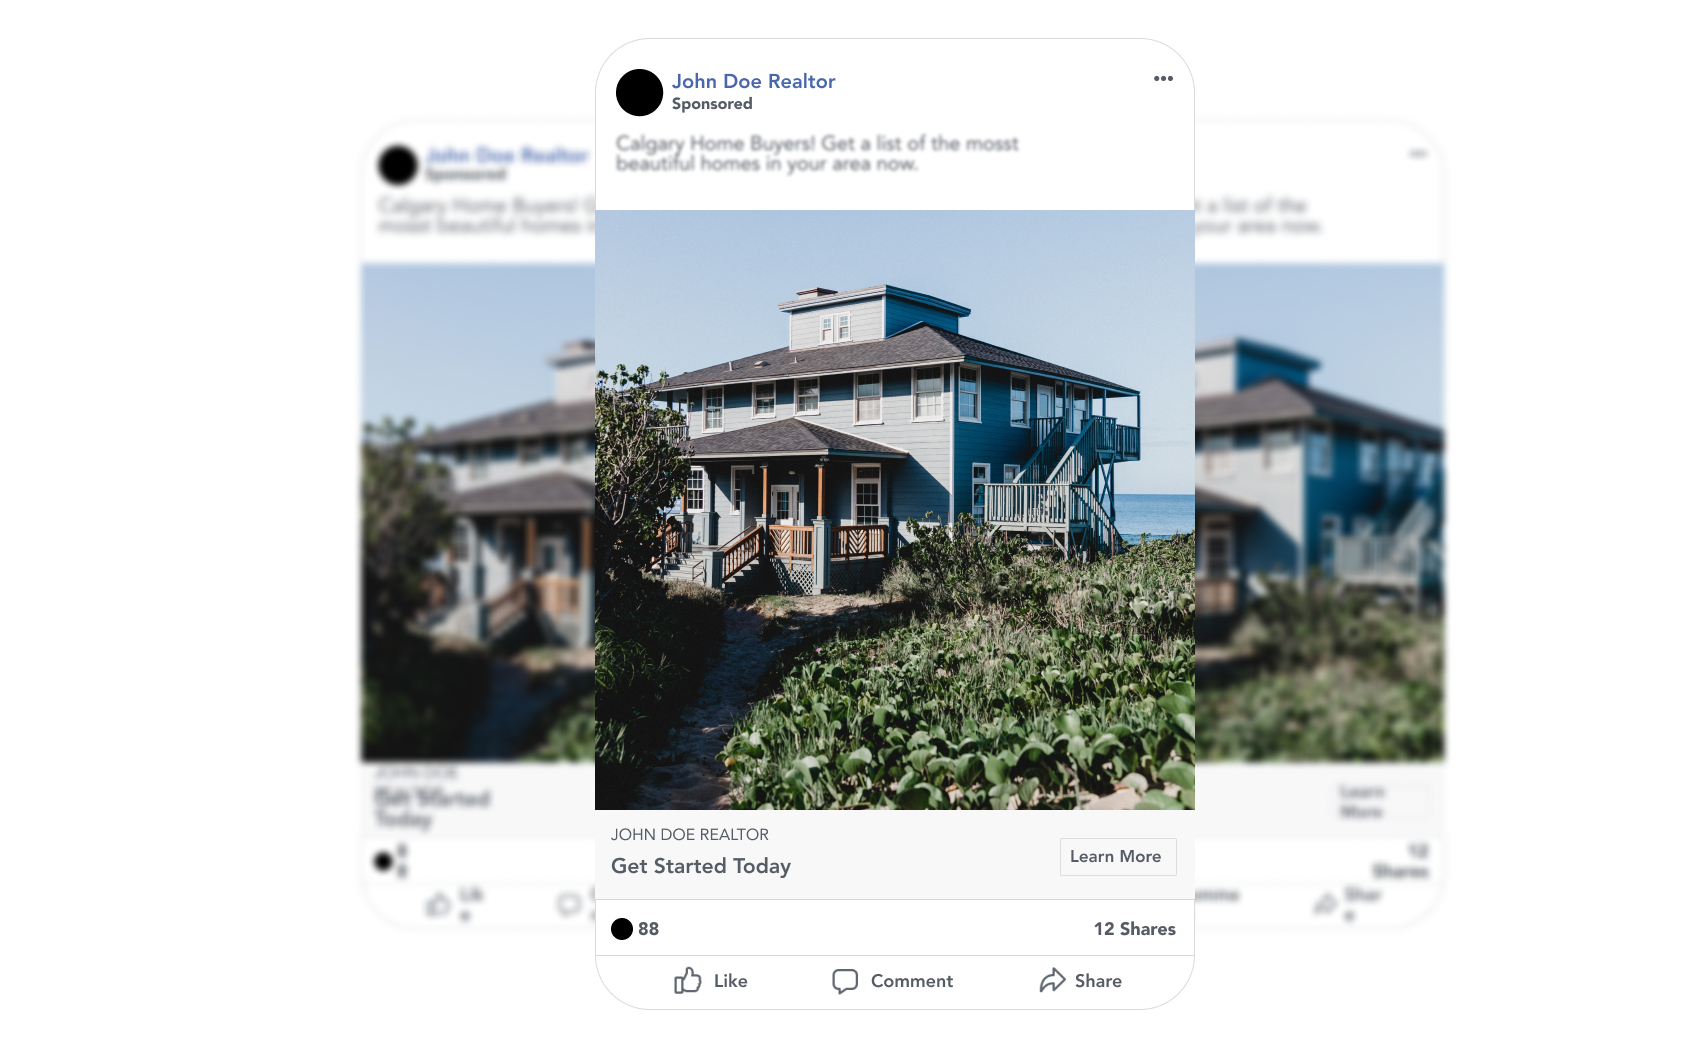The height and width of the screenshot is (1048, 1693).
Task: Open the John Doe Realtor profile link
Action: (x=753, y=81)
